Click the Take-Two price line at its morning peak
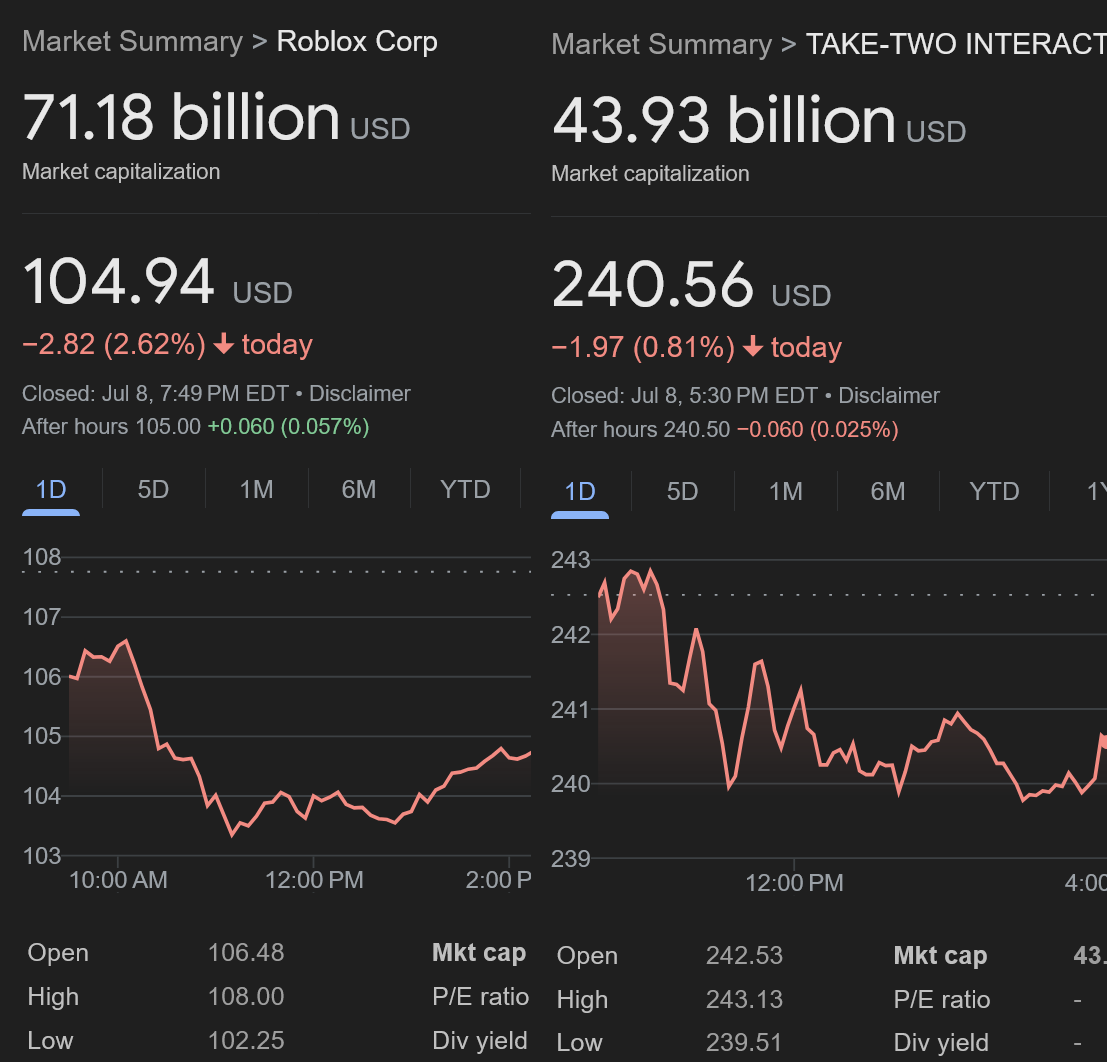 point(650,571)
